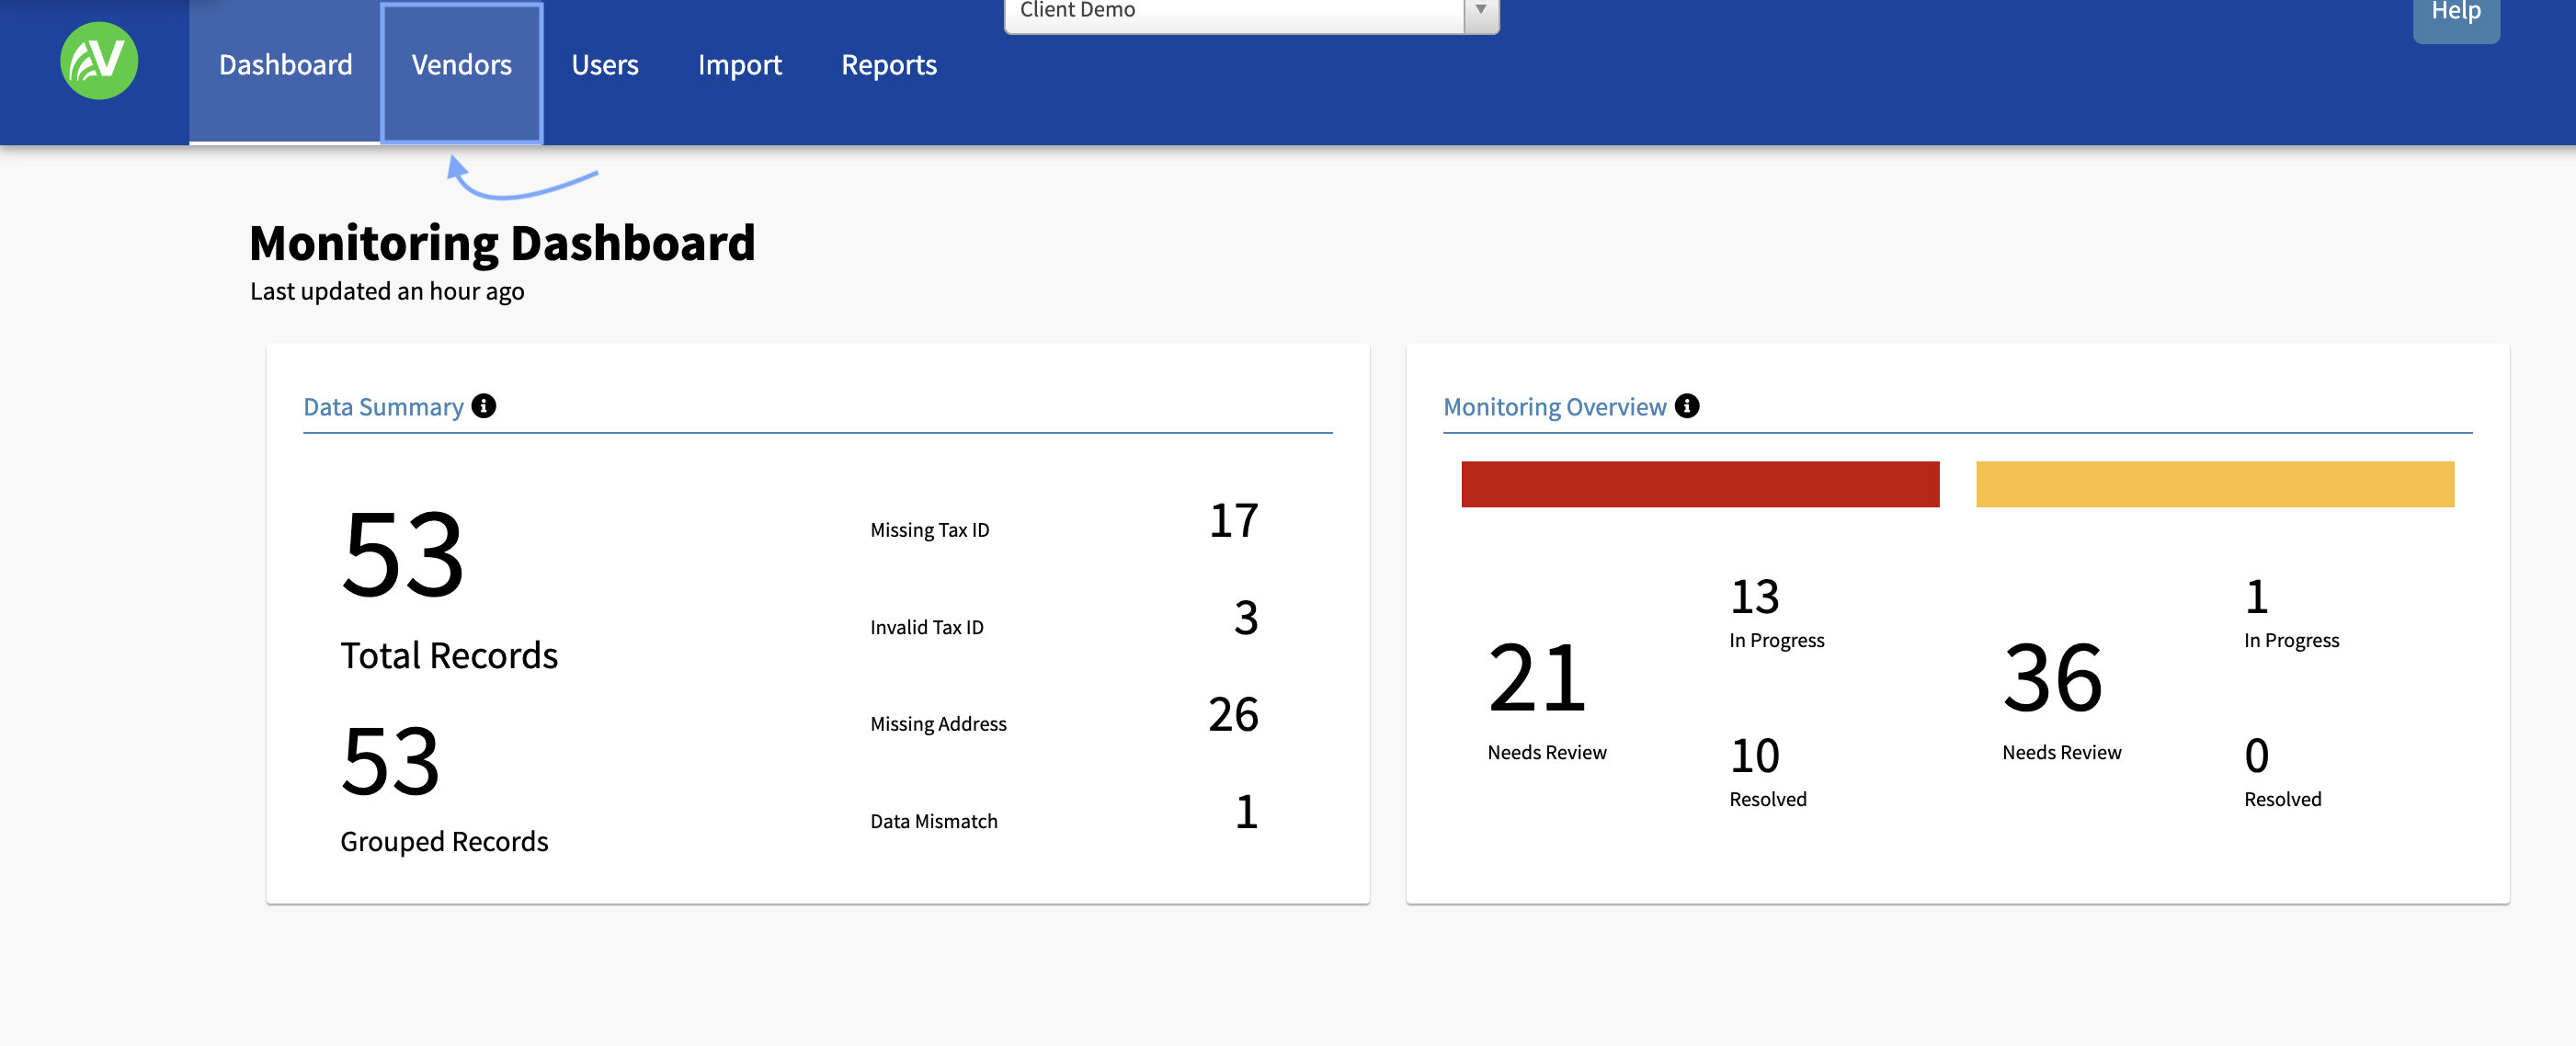Click the red status bar
2576x1046 pixels.
tap(1699, 485)
